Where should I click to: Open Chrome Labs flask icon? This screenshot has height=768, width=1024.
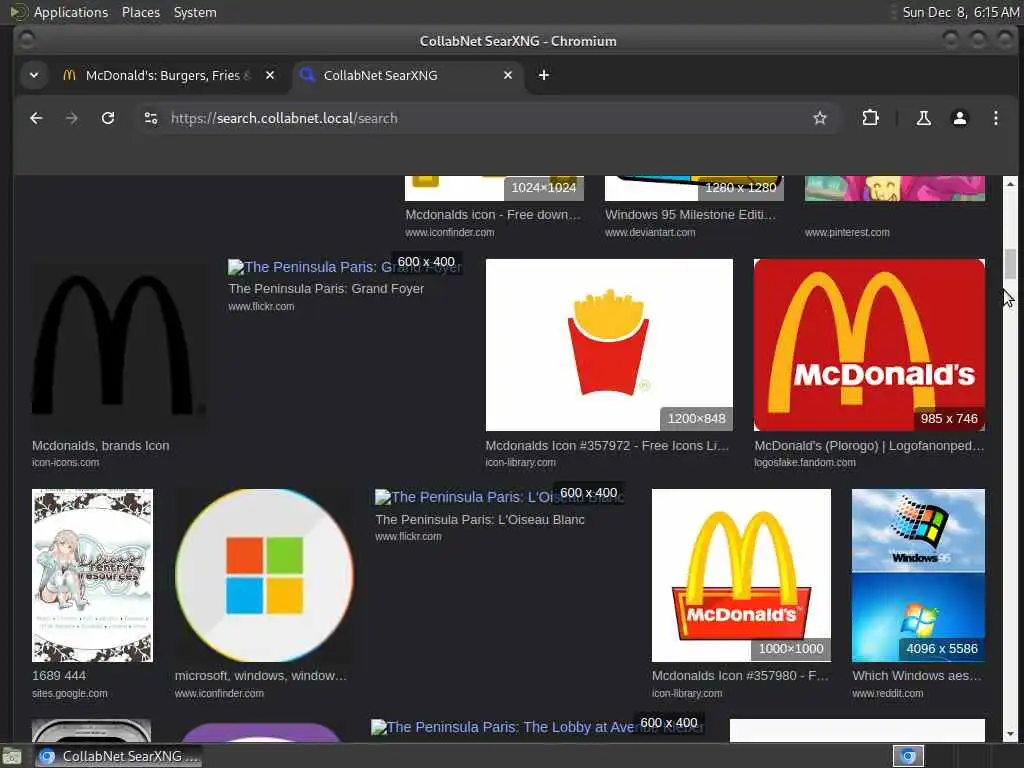click(x=923, y=118)
